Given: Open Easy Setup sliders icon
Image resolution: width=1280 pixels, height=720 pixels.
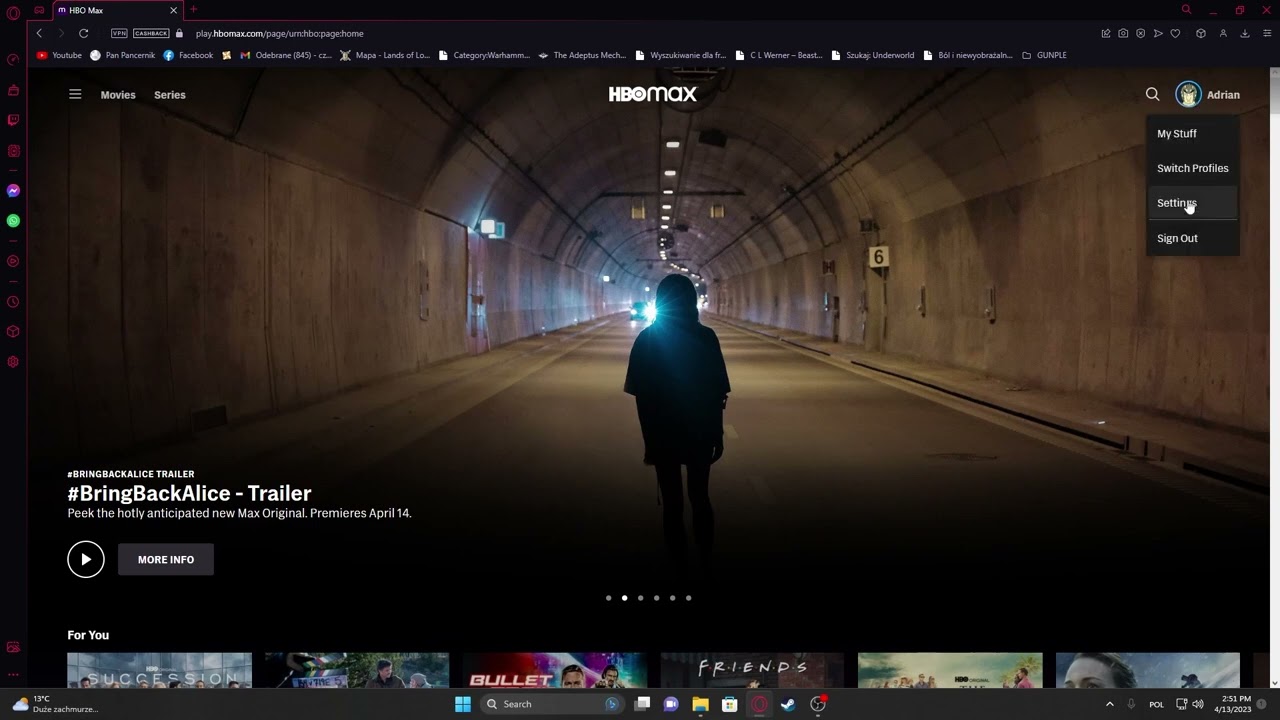Looking at the screenshot, I should pos(1267,33).
